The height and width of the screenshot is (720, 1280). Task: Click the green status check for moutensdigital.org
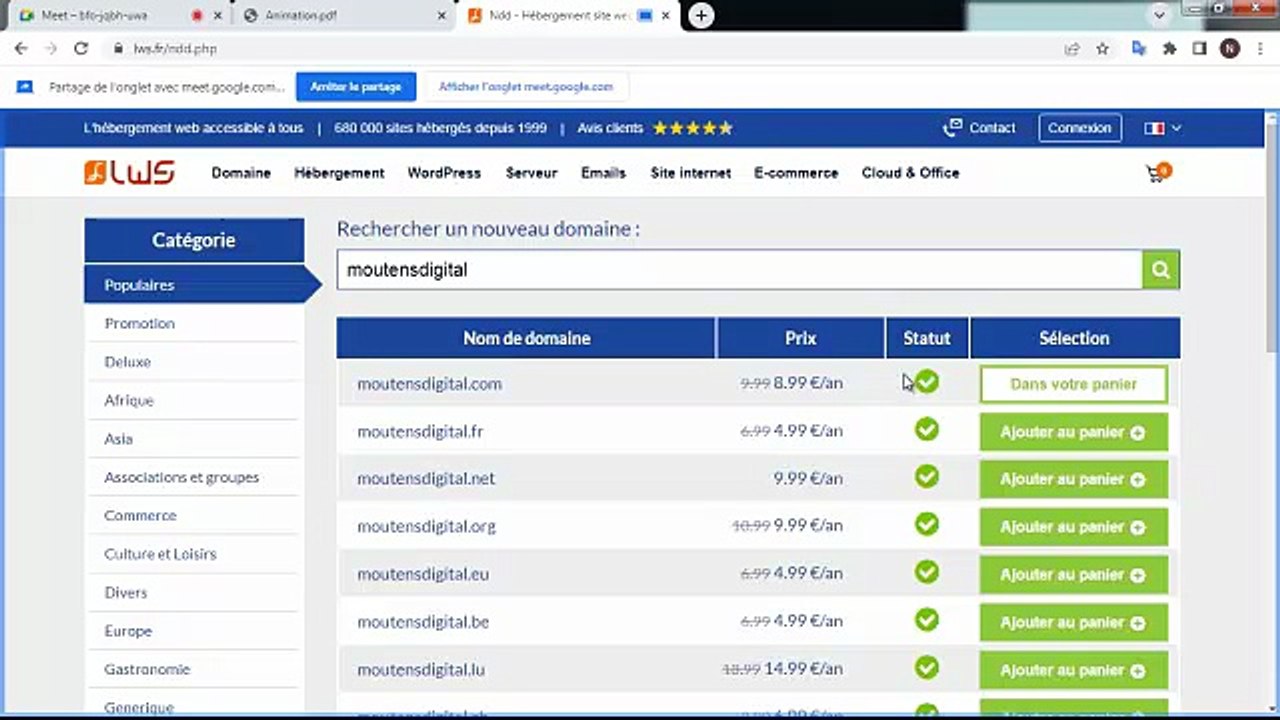927,524
